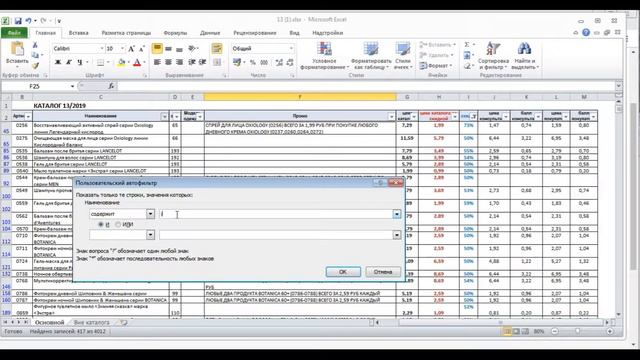Click the zoom in plus button
The height and width of the screenshot is (360, 640).
(610, 331)
